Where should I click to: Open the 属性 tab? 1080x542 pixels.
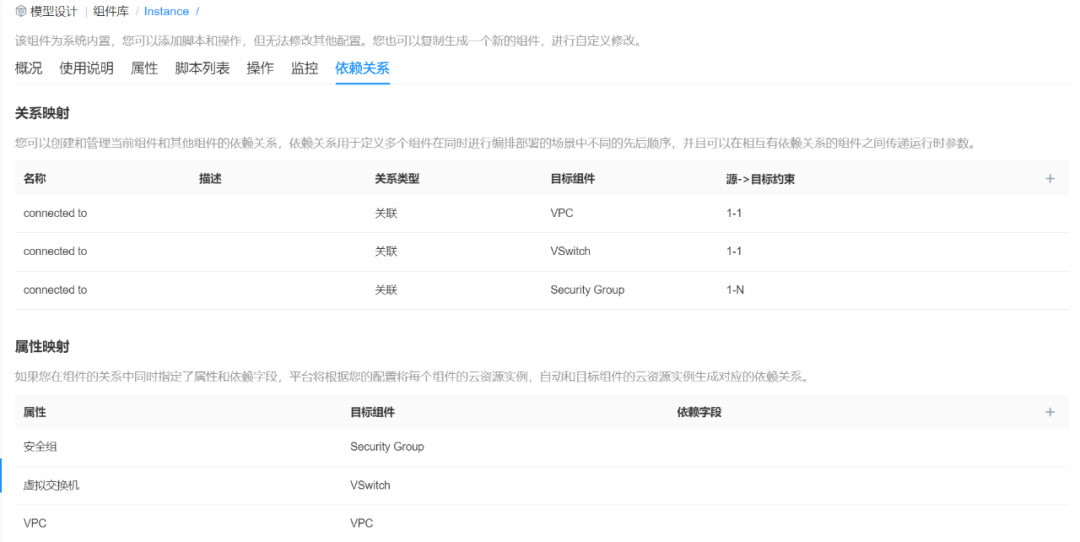[x=144, y=68]
